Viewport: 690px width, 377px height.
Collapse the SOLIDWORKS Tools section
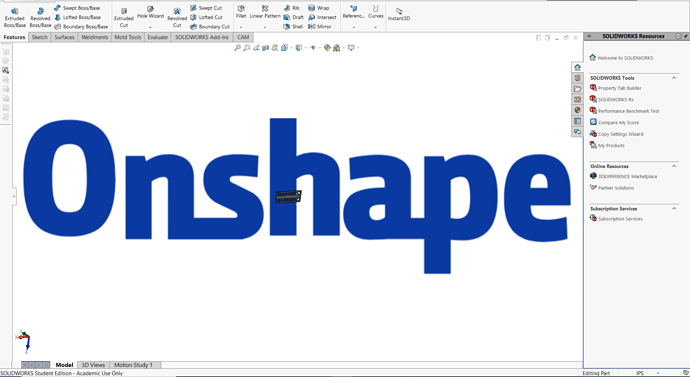point(674,78)
